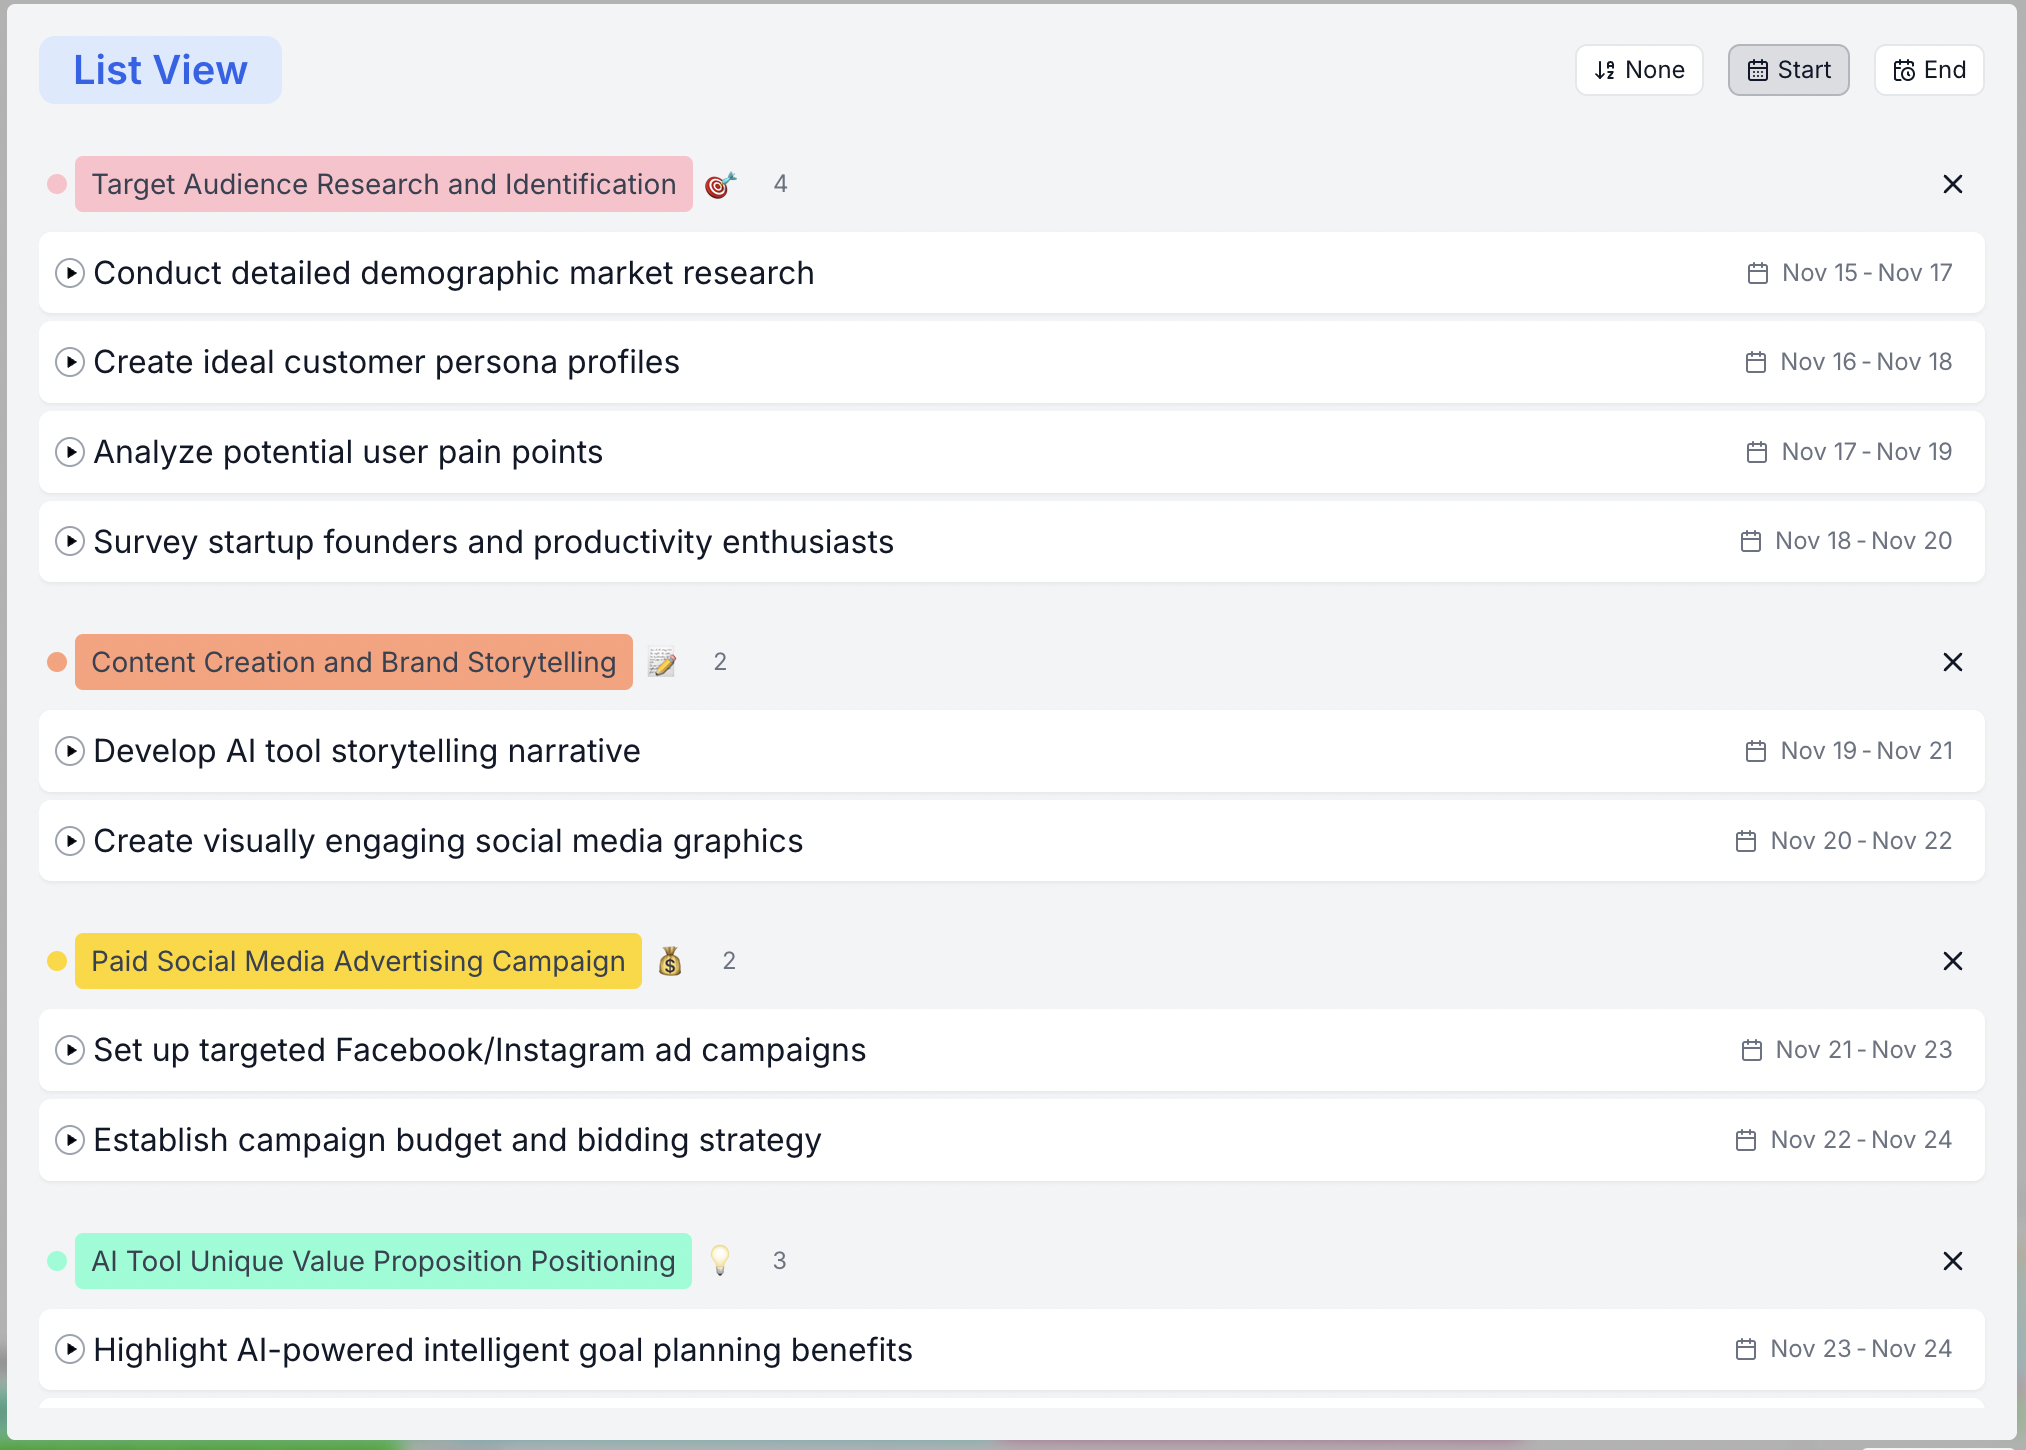Dismiss the Paid Social Media Advertising group
2026x1450 pixels.
click(1952, 961)
